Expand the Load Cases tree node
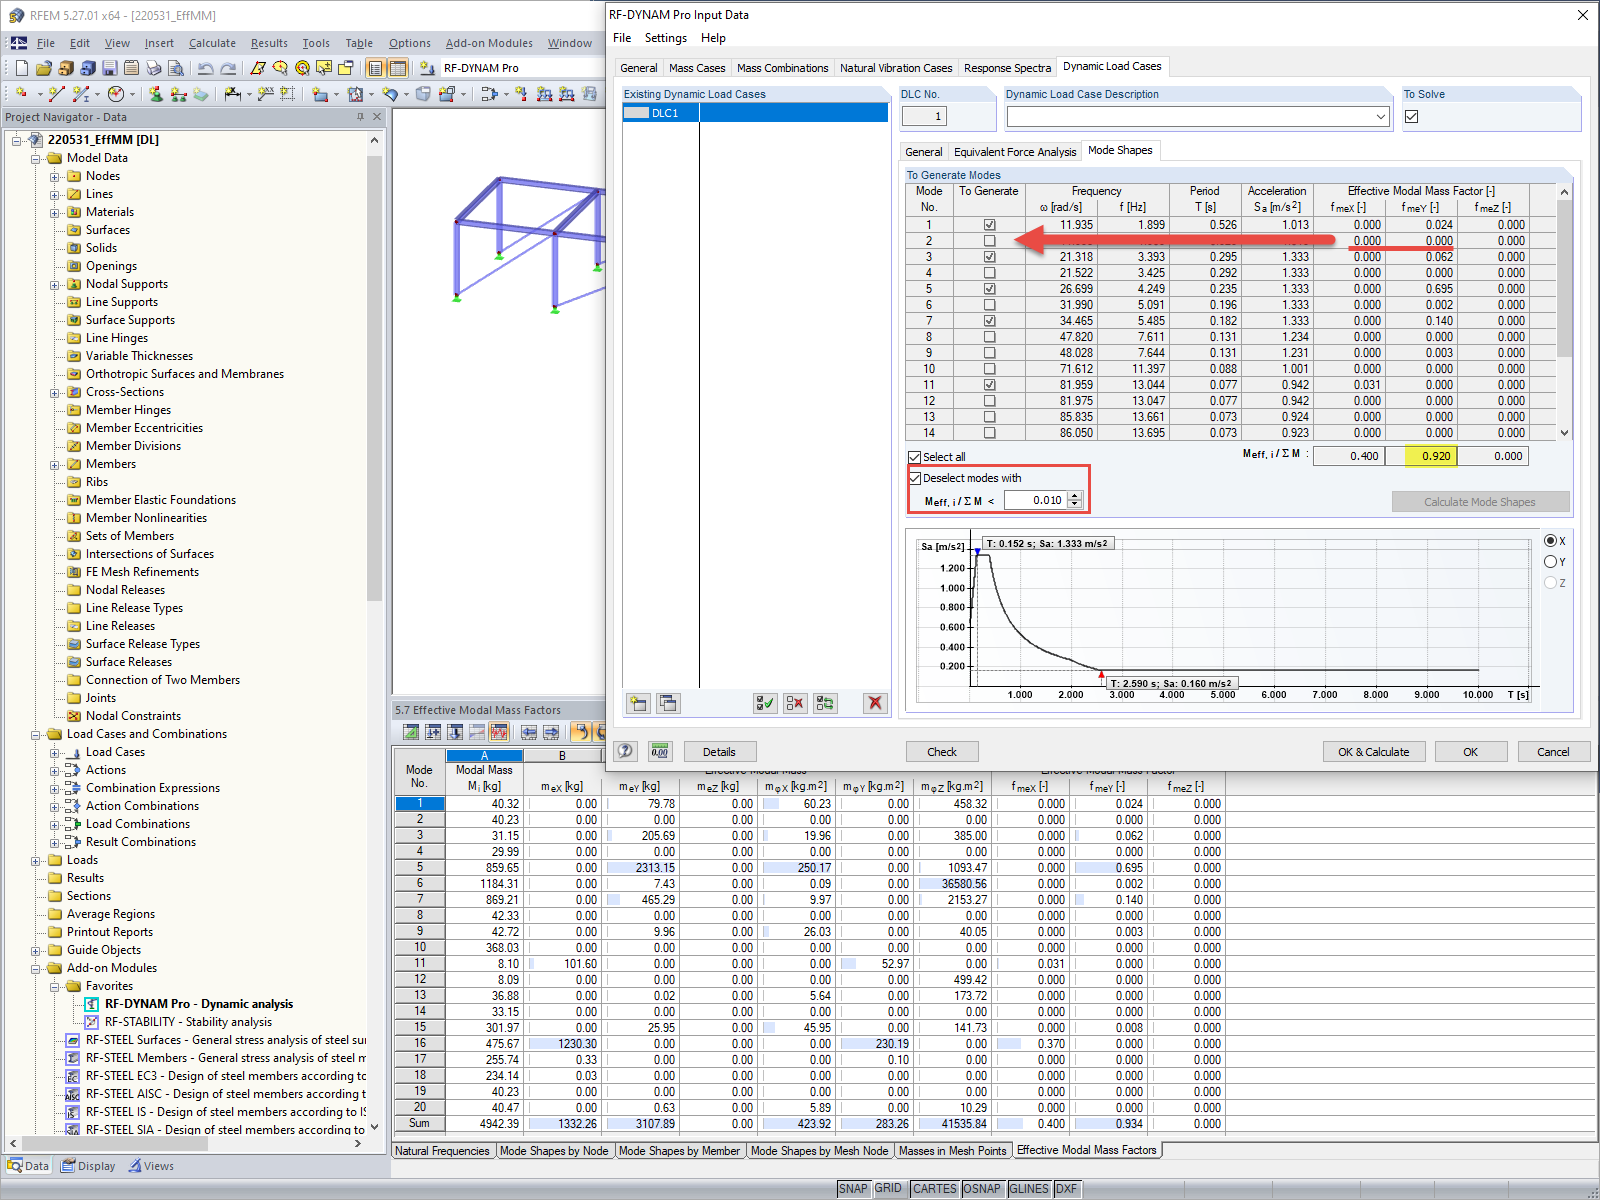The width and height of the screenshot is (1600, 1200). click(55, 752)
